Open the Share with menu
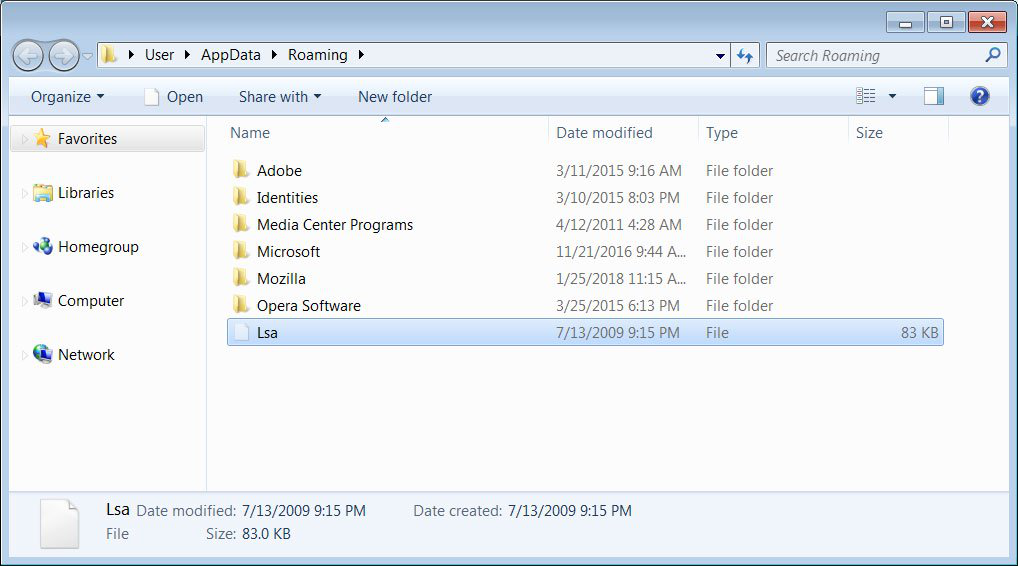1018x566 pixels. tap(280, 97)
